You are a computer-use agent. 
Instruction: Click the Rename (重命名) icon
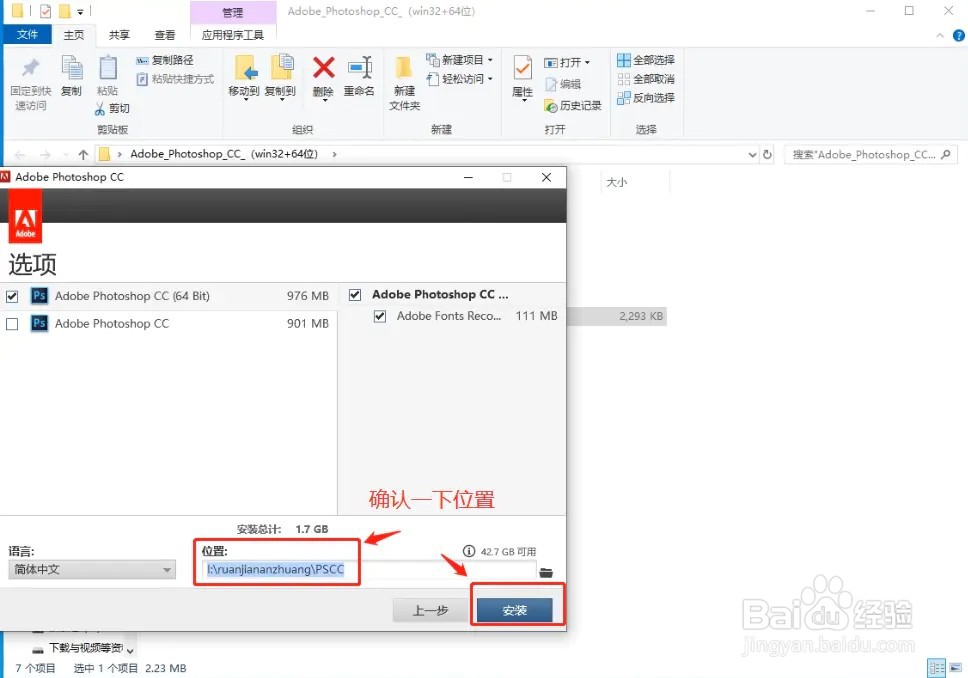(360, 68)
